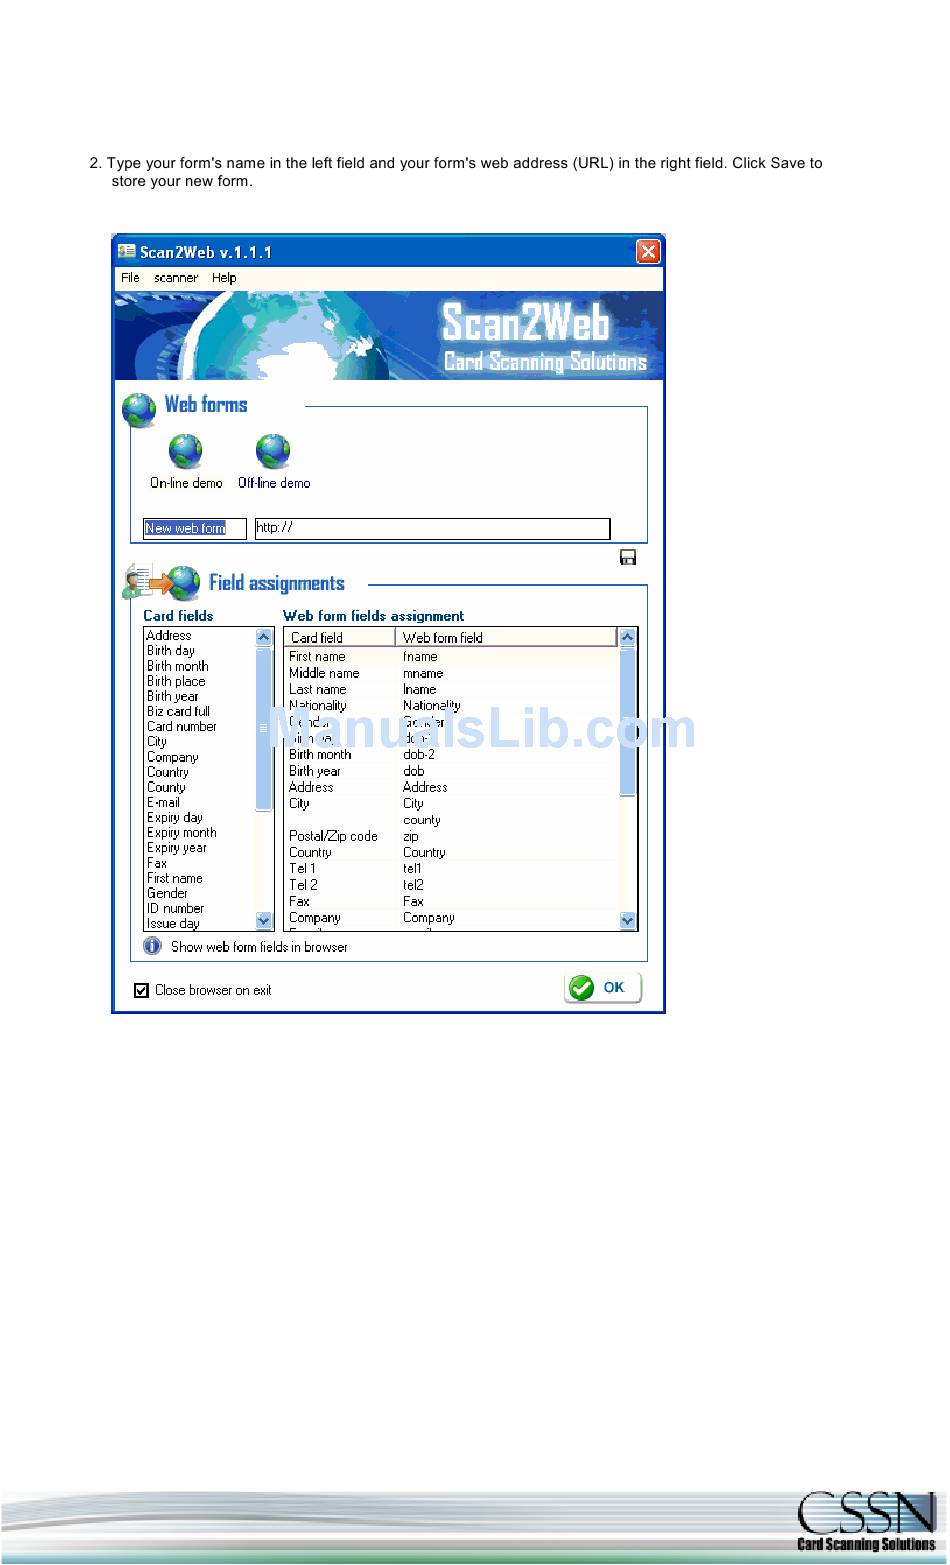Click the assignment table scrollbar thumb
This screenshot has width=950, height=1565.
[628, 721]
